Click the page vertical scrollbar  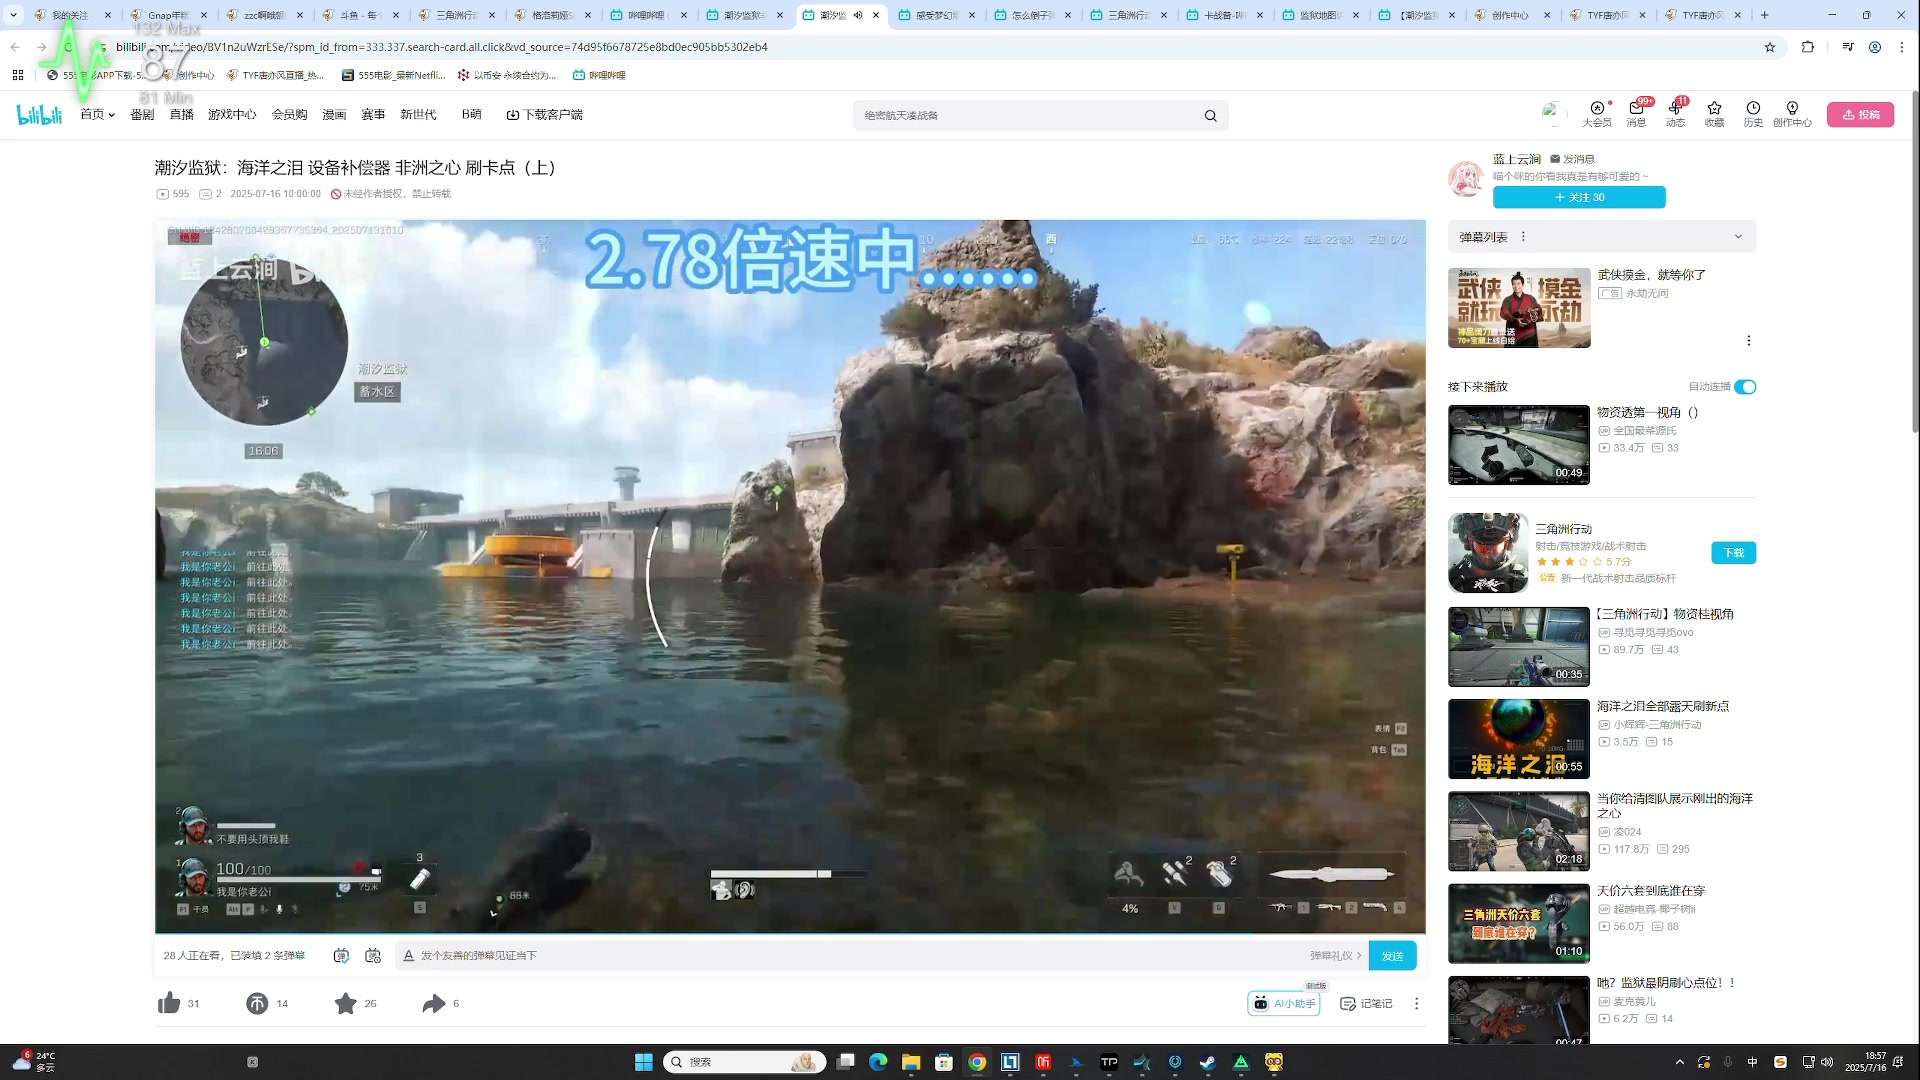point(1915,262)
